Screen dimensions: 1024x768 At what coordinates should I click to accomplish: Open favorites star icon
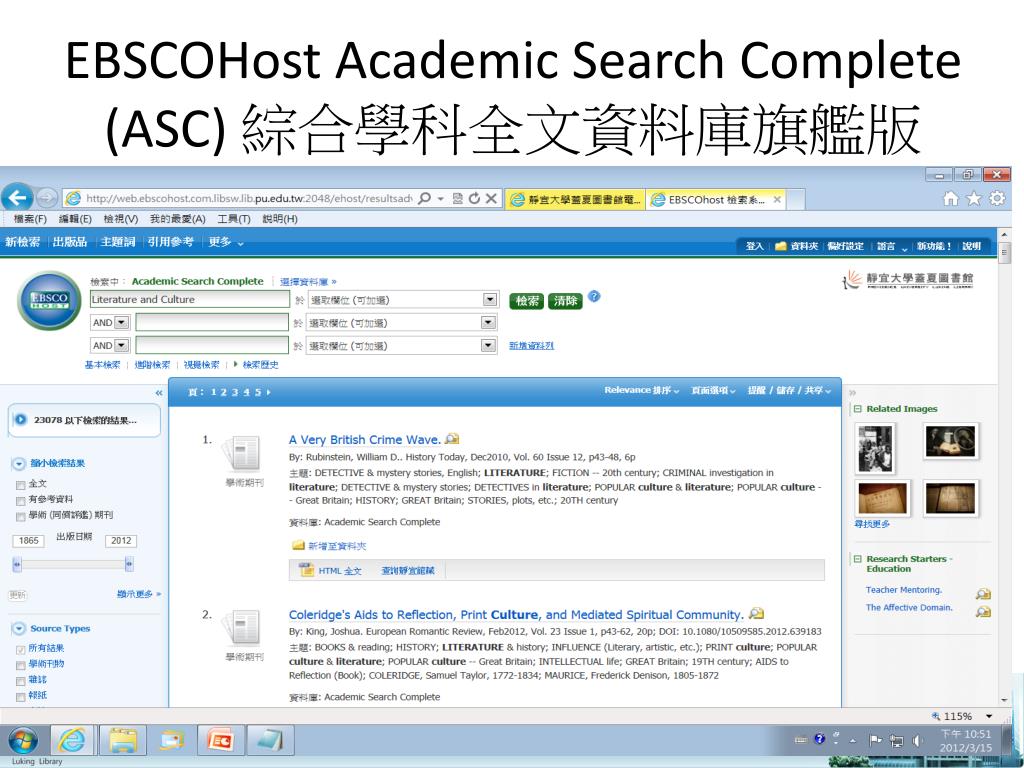[974, 198]
